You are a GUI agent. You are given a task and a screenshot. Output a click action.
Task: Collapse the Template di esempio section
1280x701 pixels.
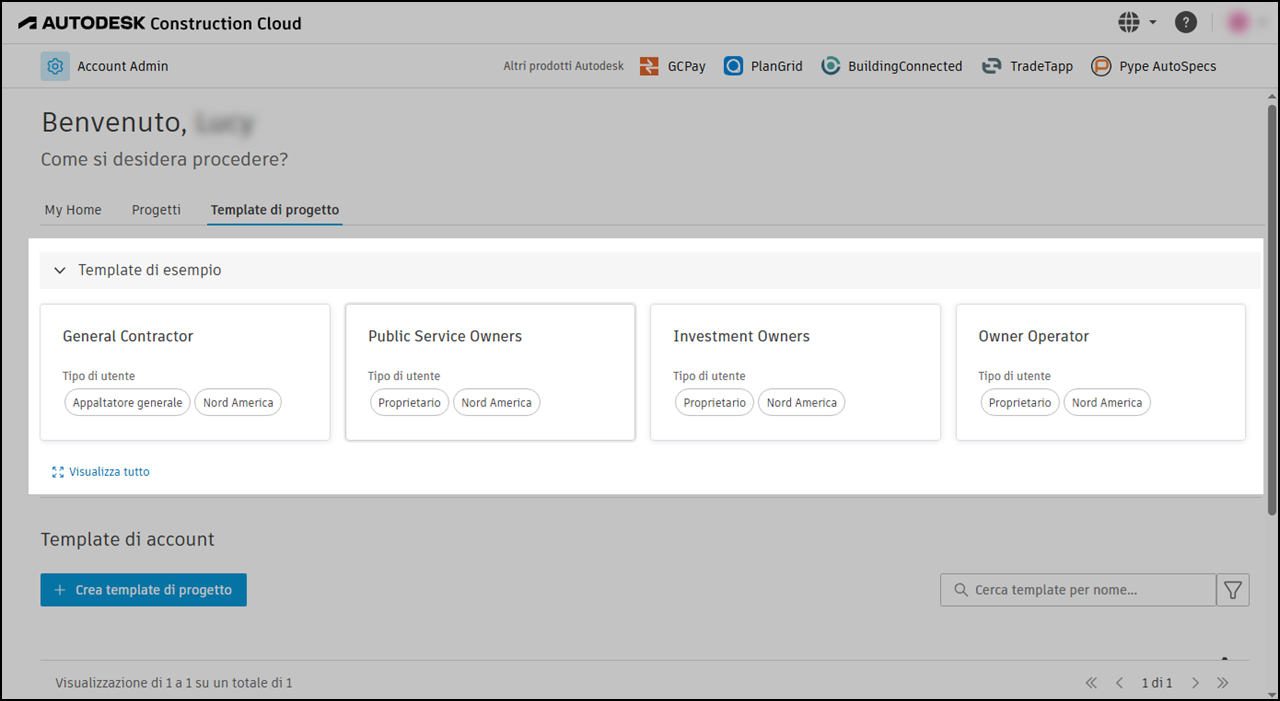[59, 270]
